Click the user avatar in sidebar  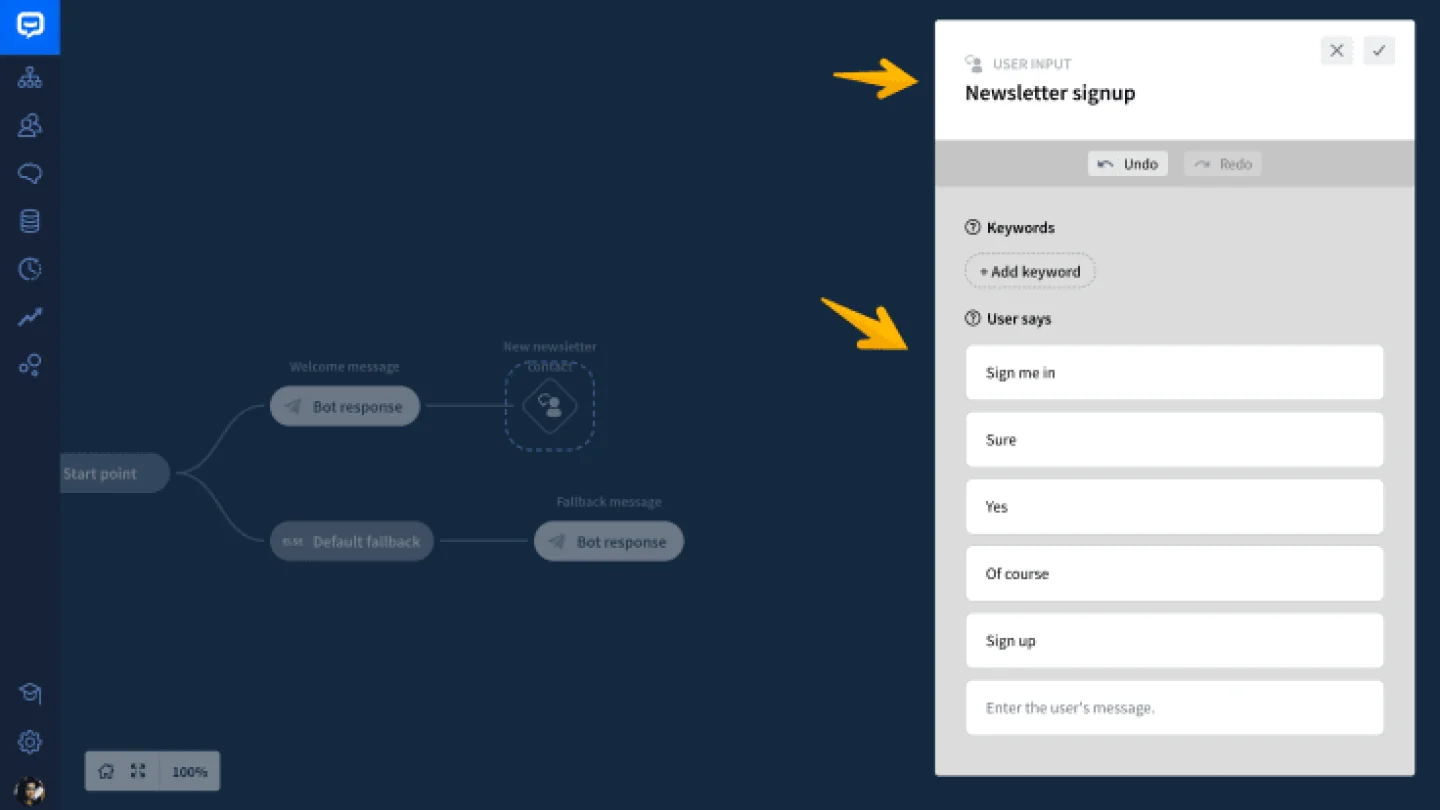tap(30, 791)
